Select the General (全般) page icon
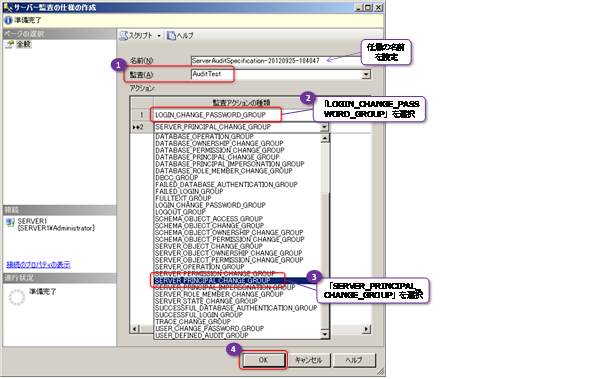The height and width of the screenshot is (379, 590). pos(9,44)
